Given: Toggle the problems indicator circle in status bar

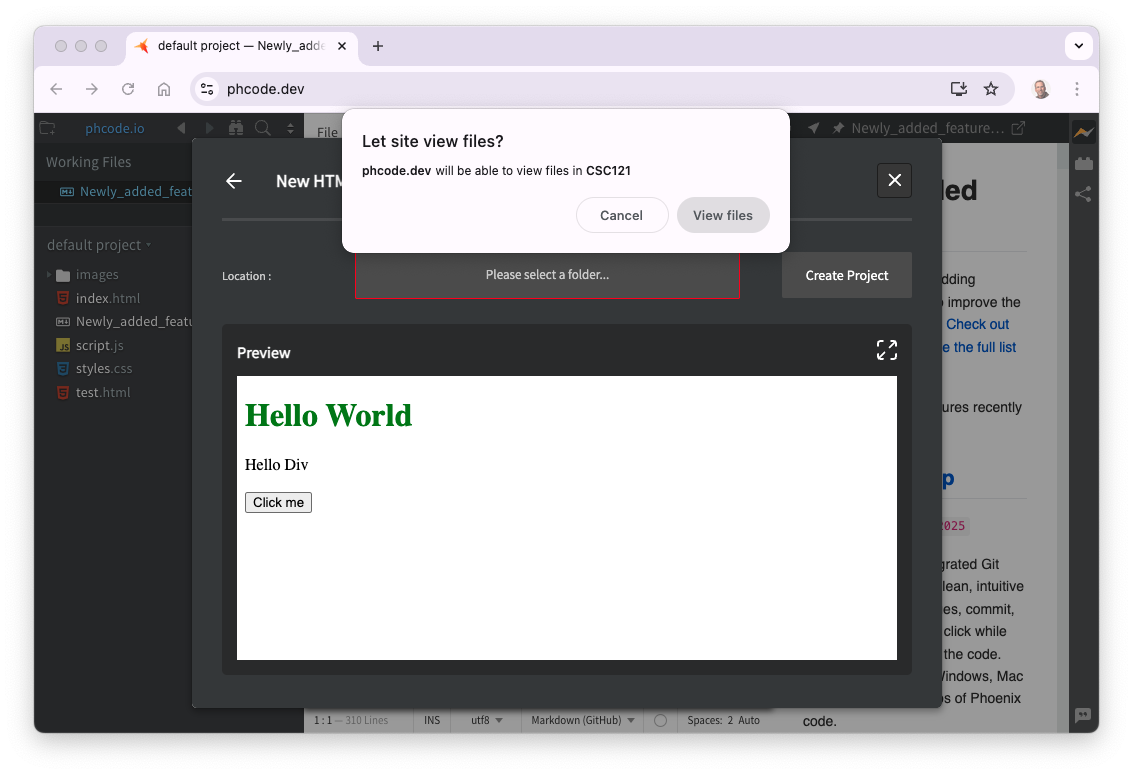Looking at the screenshot, I should [660, 720].
